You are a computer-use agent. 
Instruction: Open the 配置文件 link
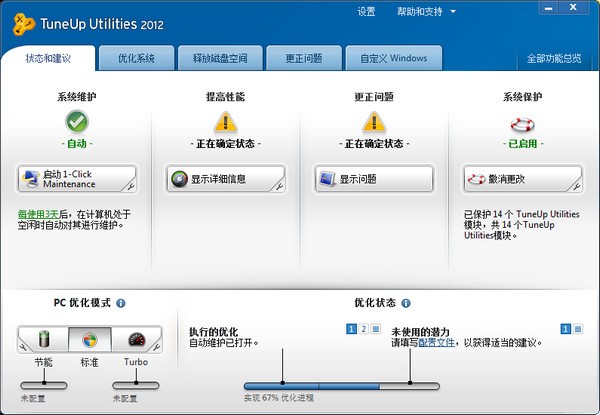click(437, 342)
